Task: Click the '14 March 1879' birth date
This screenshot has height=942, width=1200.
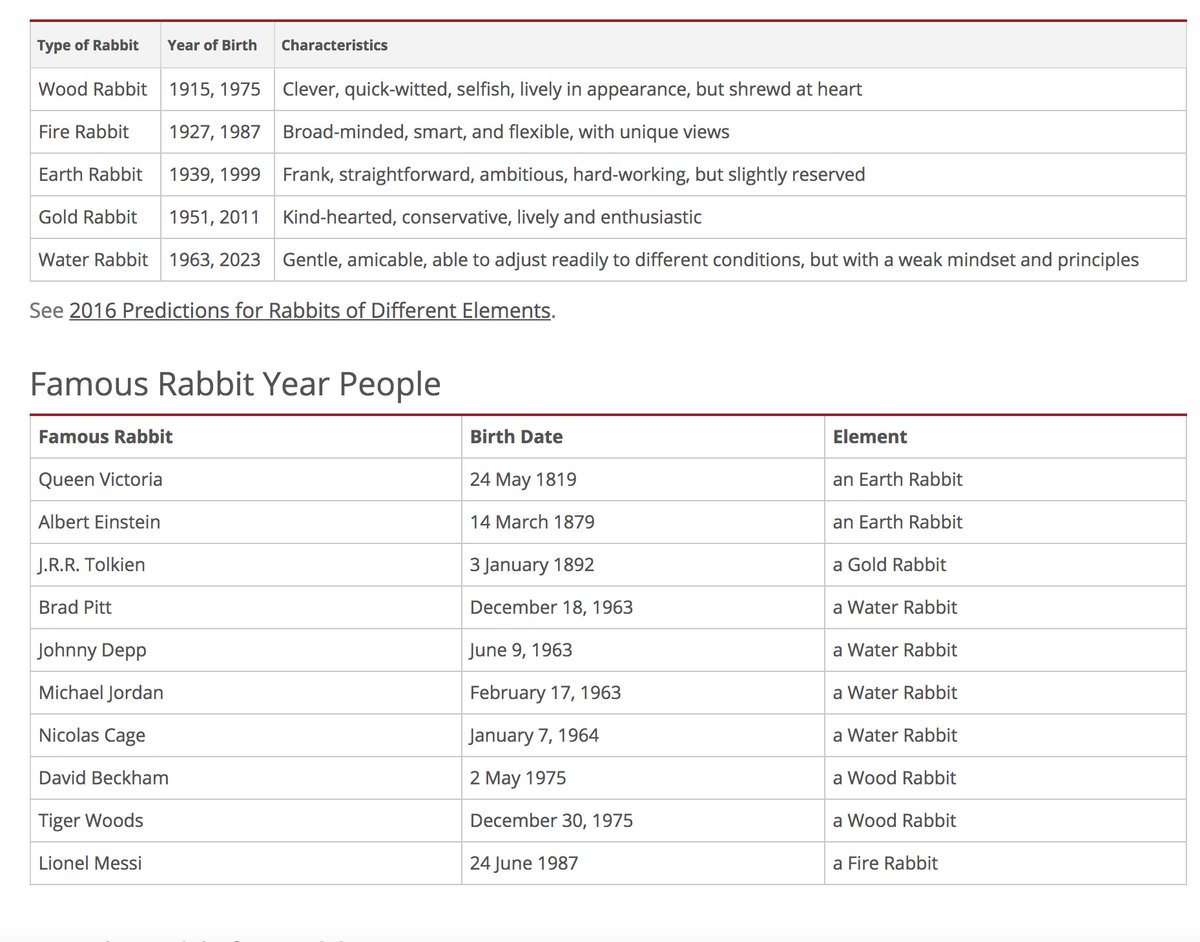Action: pos(532,522)
